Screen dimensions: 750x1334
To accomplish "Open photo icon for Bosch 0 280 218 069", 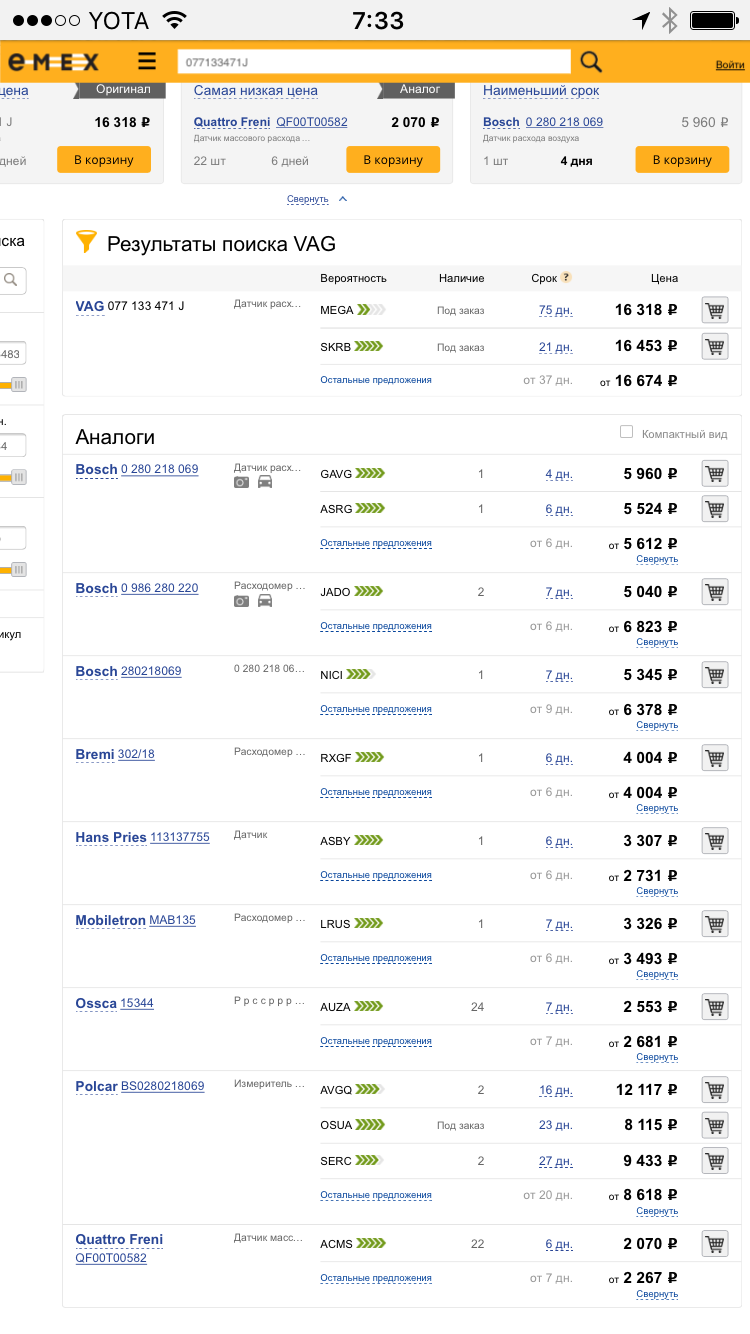I will [241, 483].
